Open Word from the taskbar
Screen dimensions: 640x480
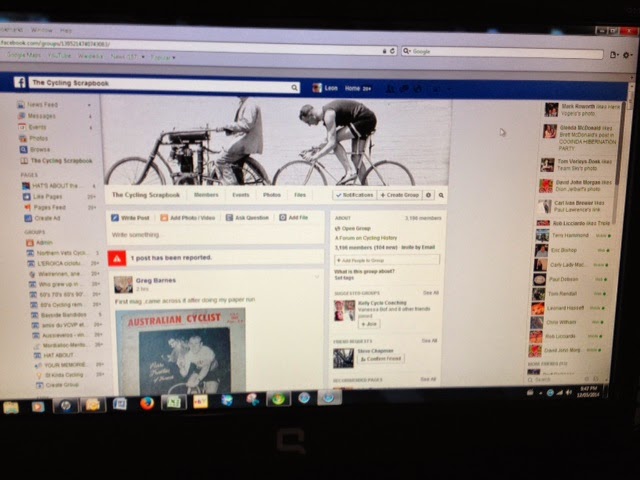pos(120,404)
